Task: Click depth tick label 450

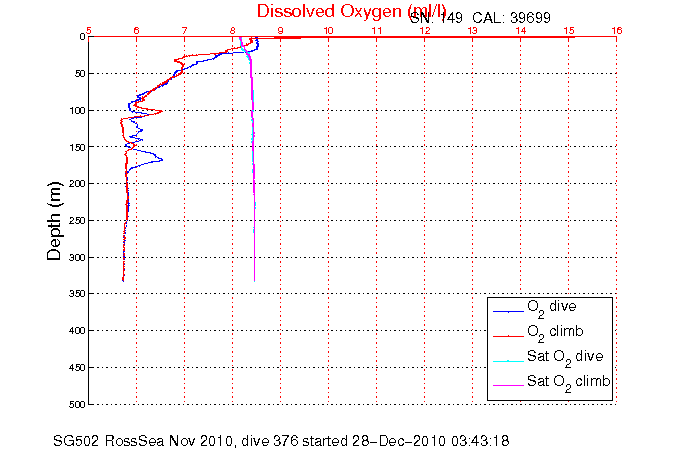Action: click(x=77, y=368)
